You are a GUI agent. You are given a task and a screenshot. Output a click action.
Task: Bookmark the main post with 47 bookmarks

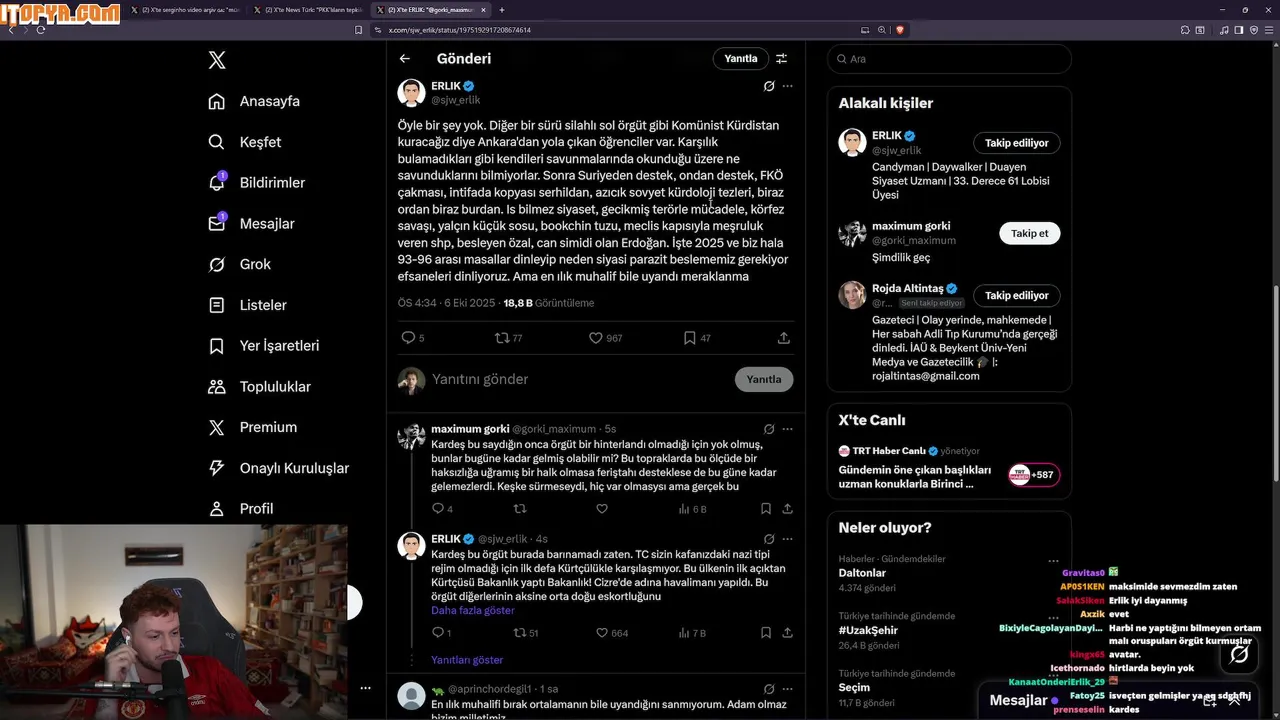point(696,338)
